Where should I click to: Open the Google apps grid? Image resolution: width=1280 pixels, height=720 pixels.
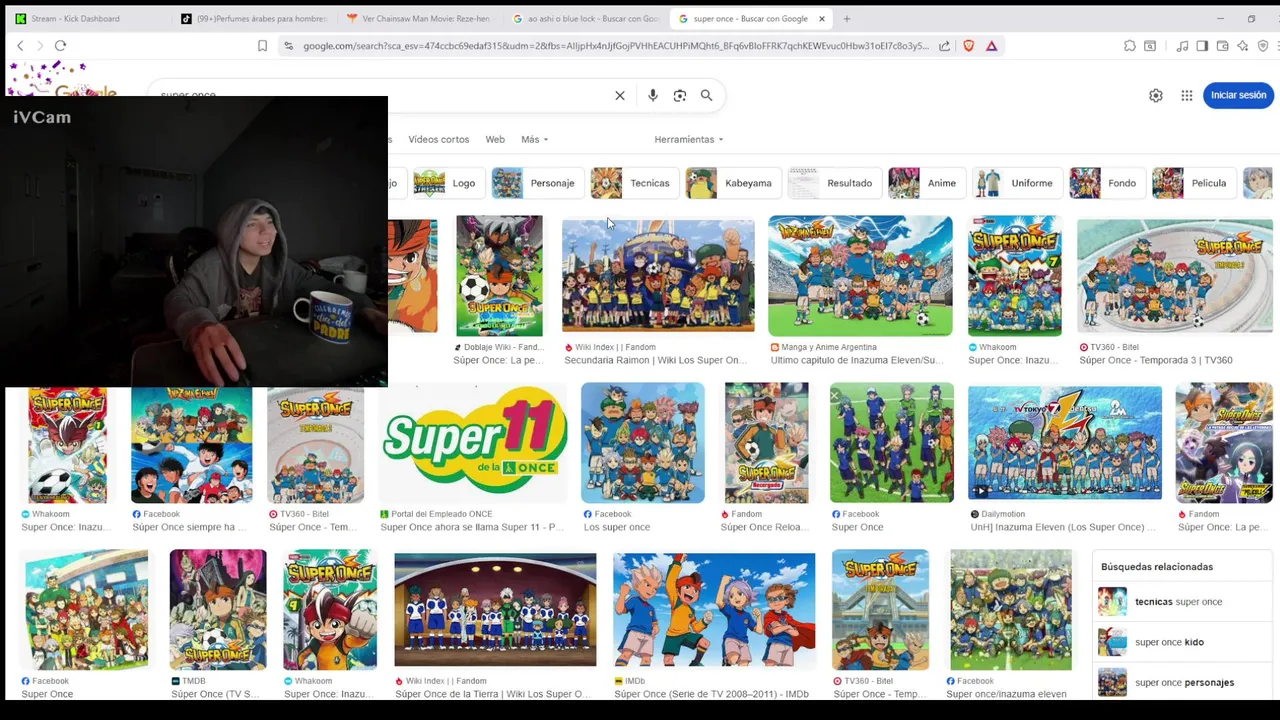coord(1187,96)
